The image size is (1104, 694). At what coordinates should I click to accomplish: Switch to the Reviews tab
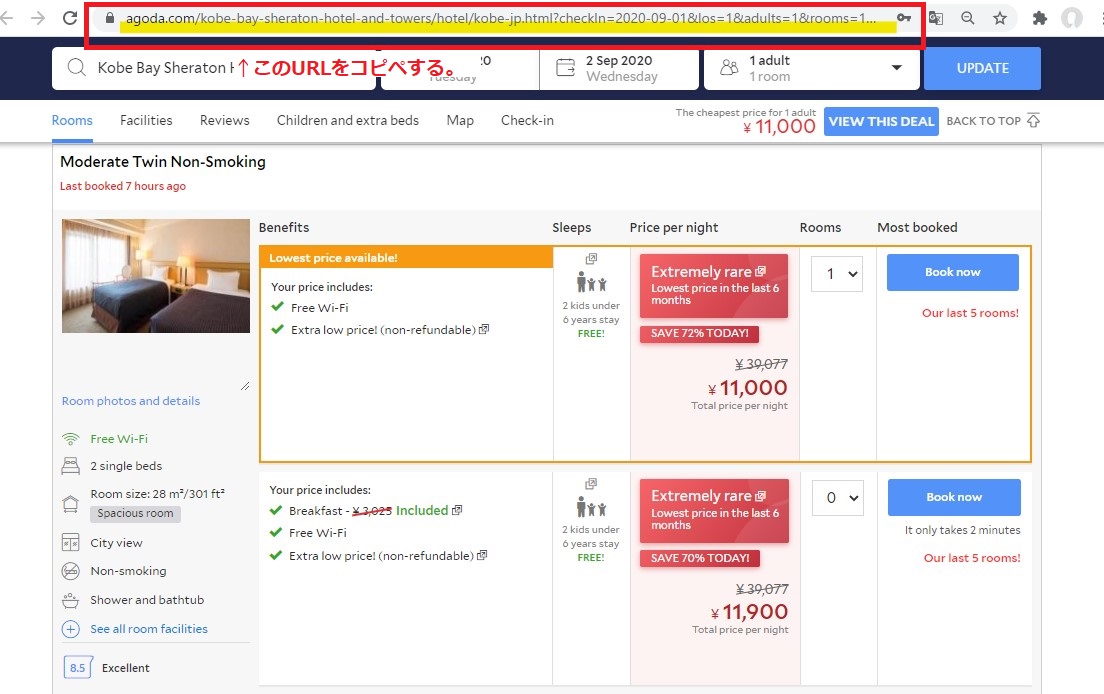pos(225,120)
